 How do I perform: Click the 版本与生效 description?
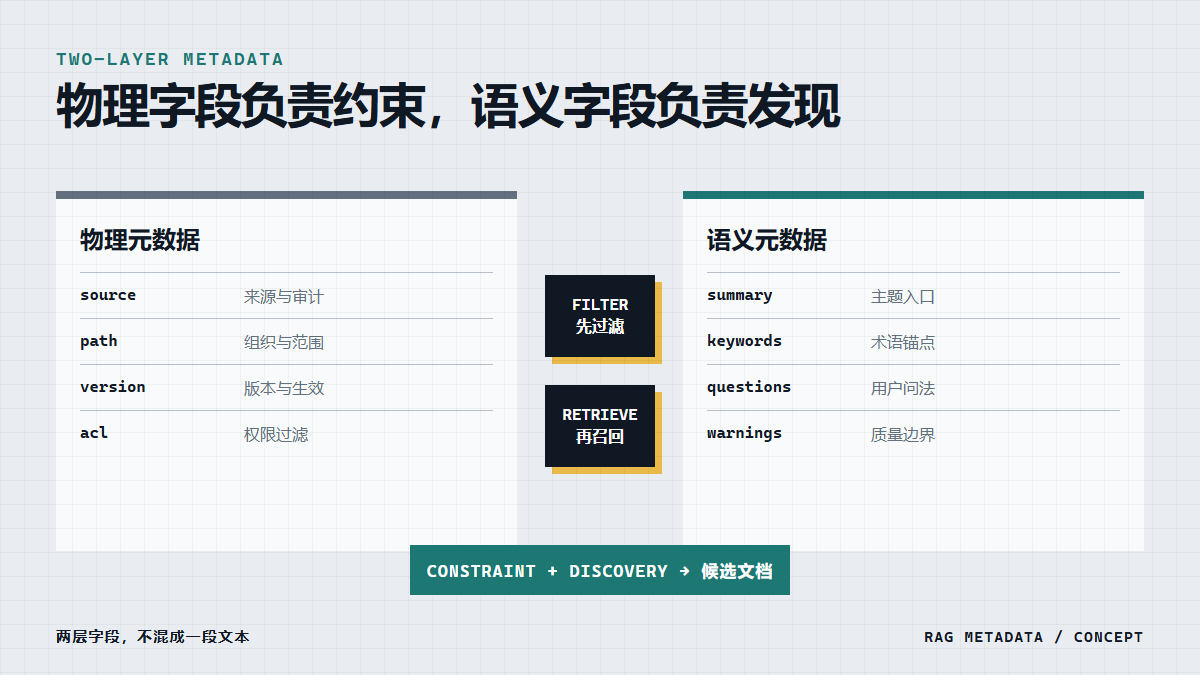coord(284,389)
